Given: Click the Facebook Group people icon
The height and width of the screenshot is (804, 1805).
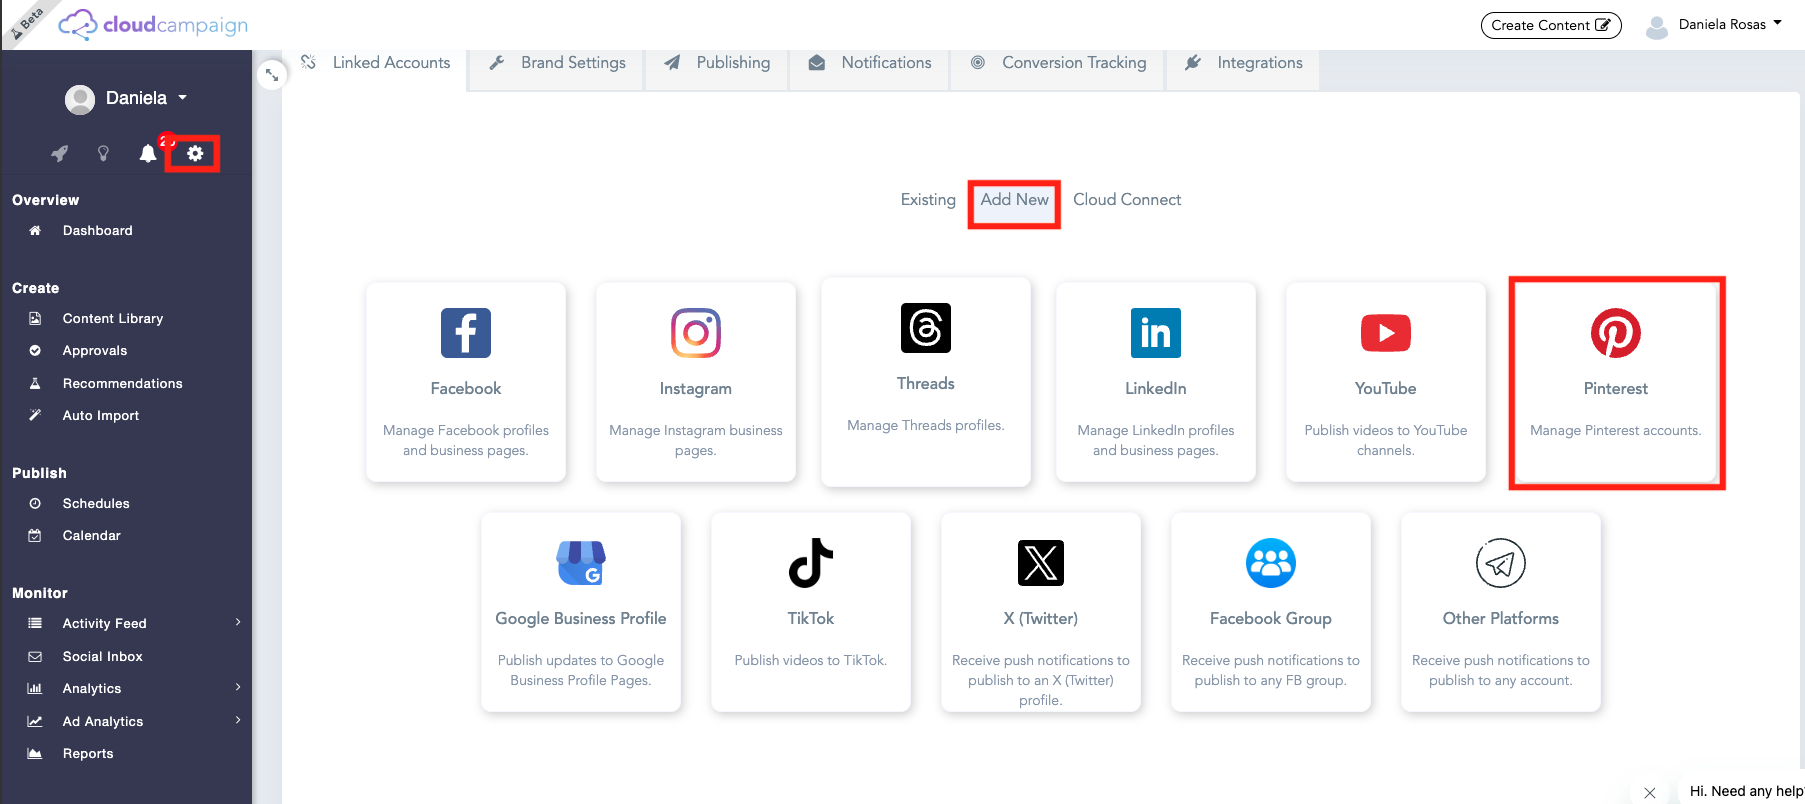Looking at the screenshot, I should tap(1271, 563).
